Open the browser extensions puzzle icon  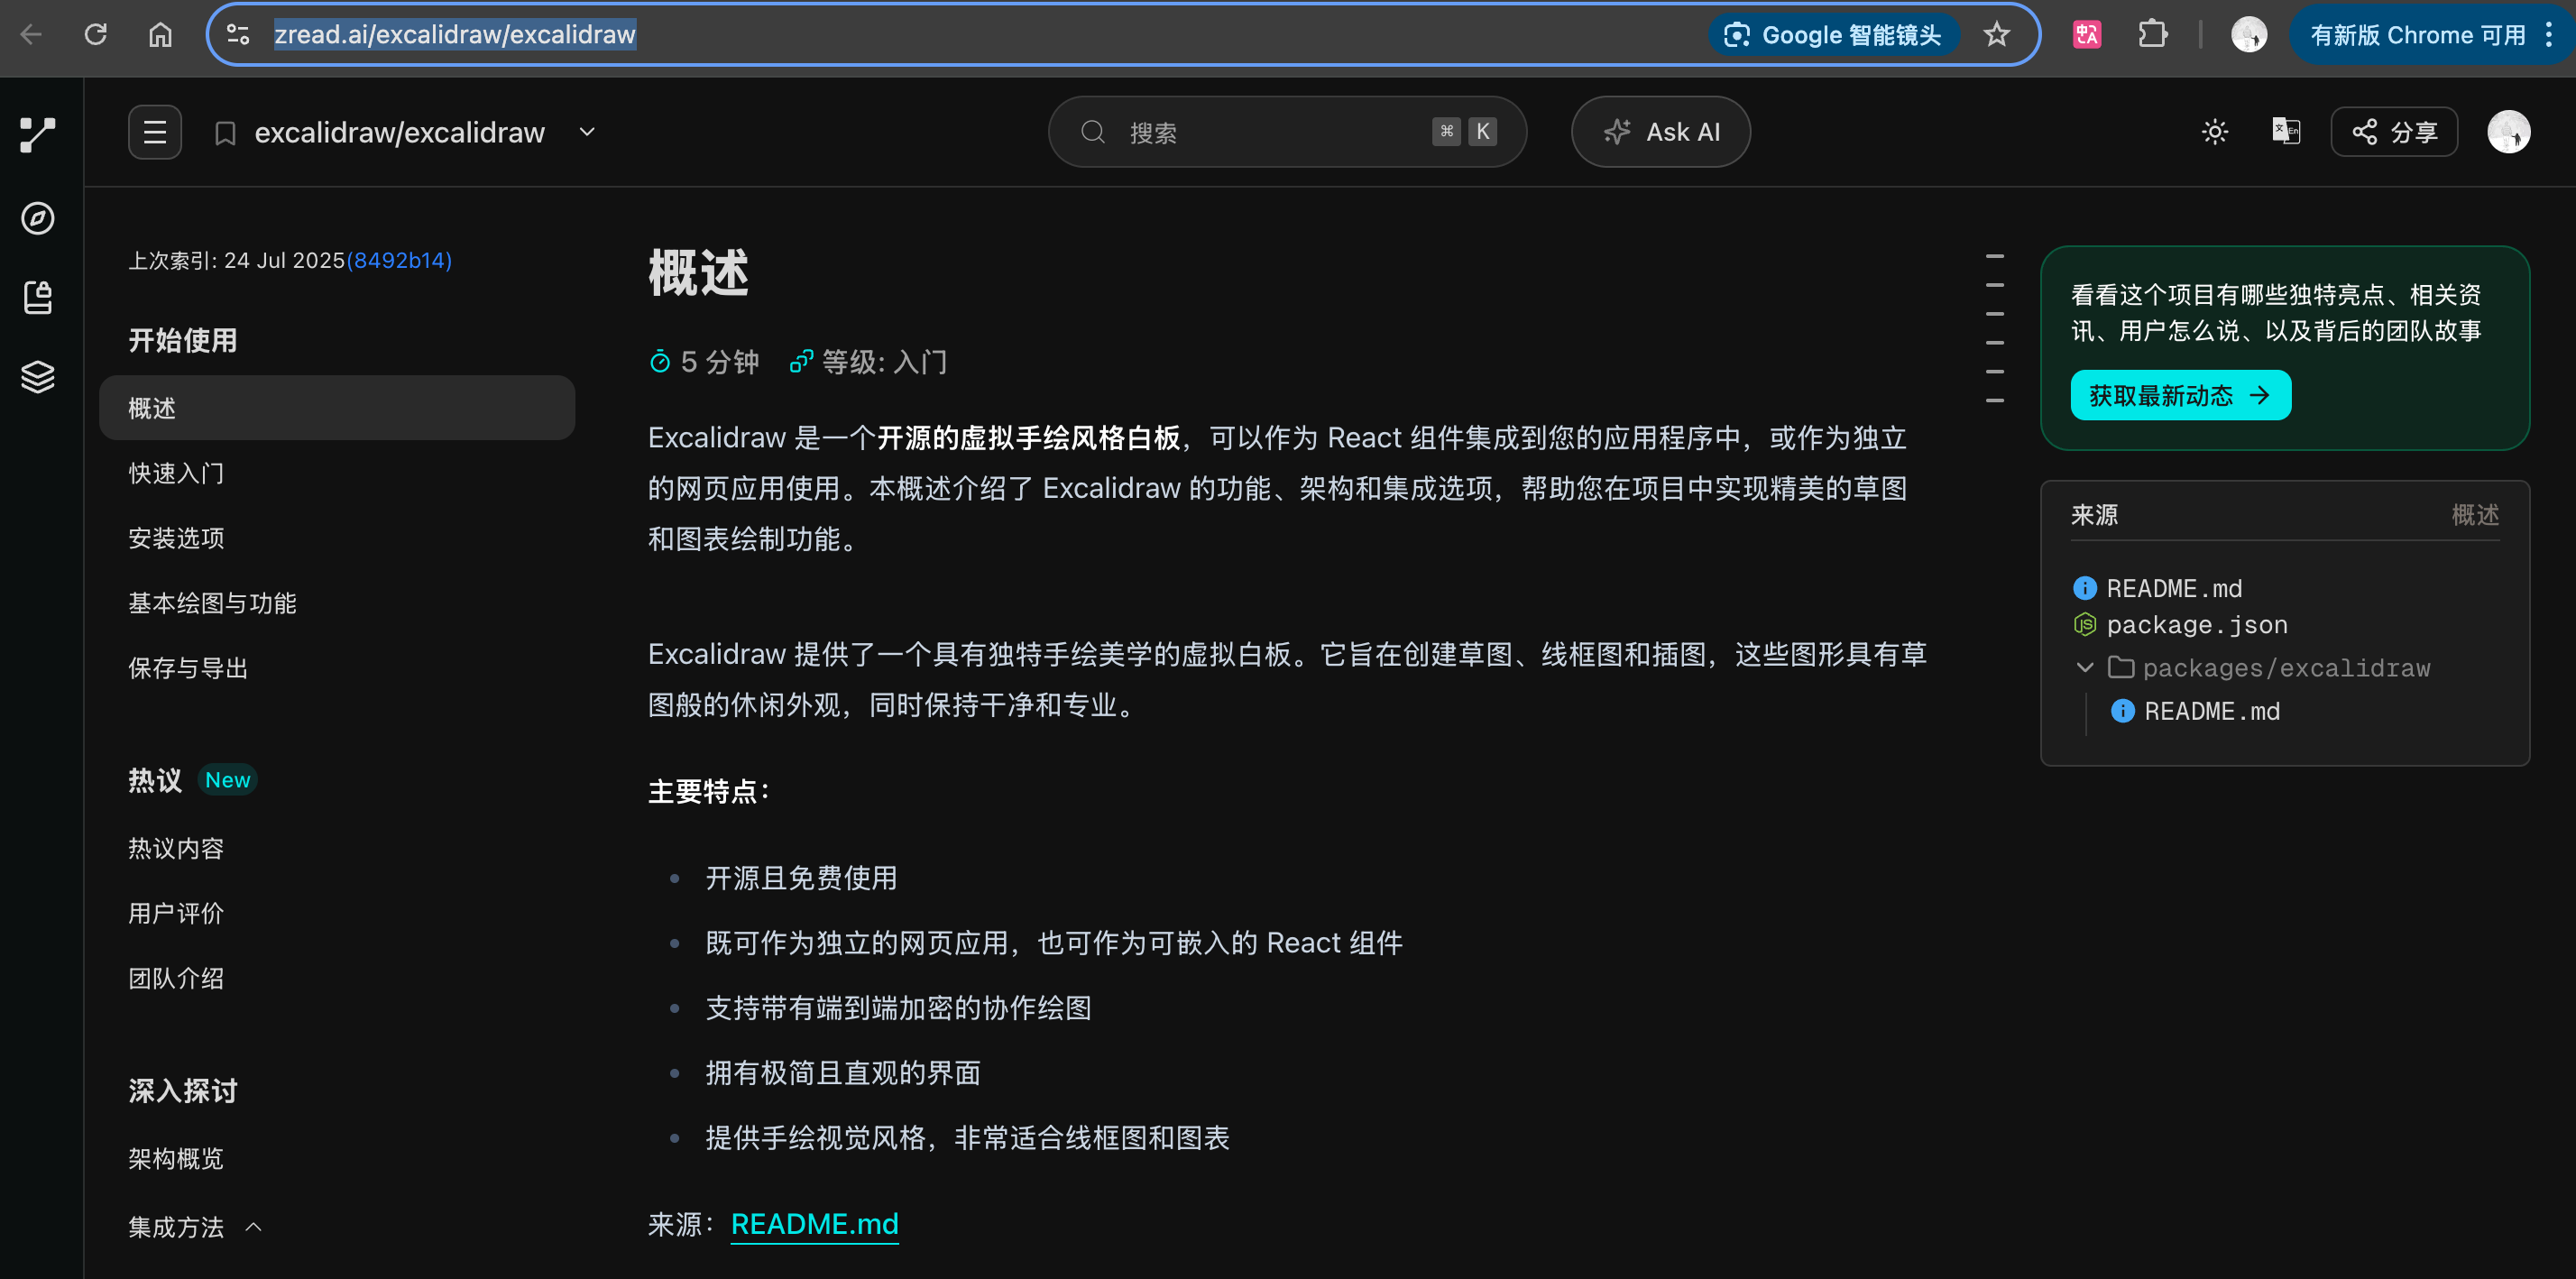pos(2152,34)
